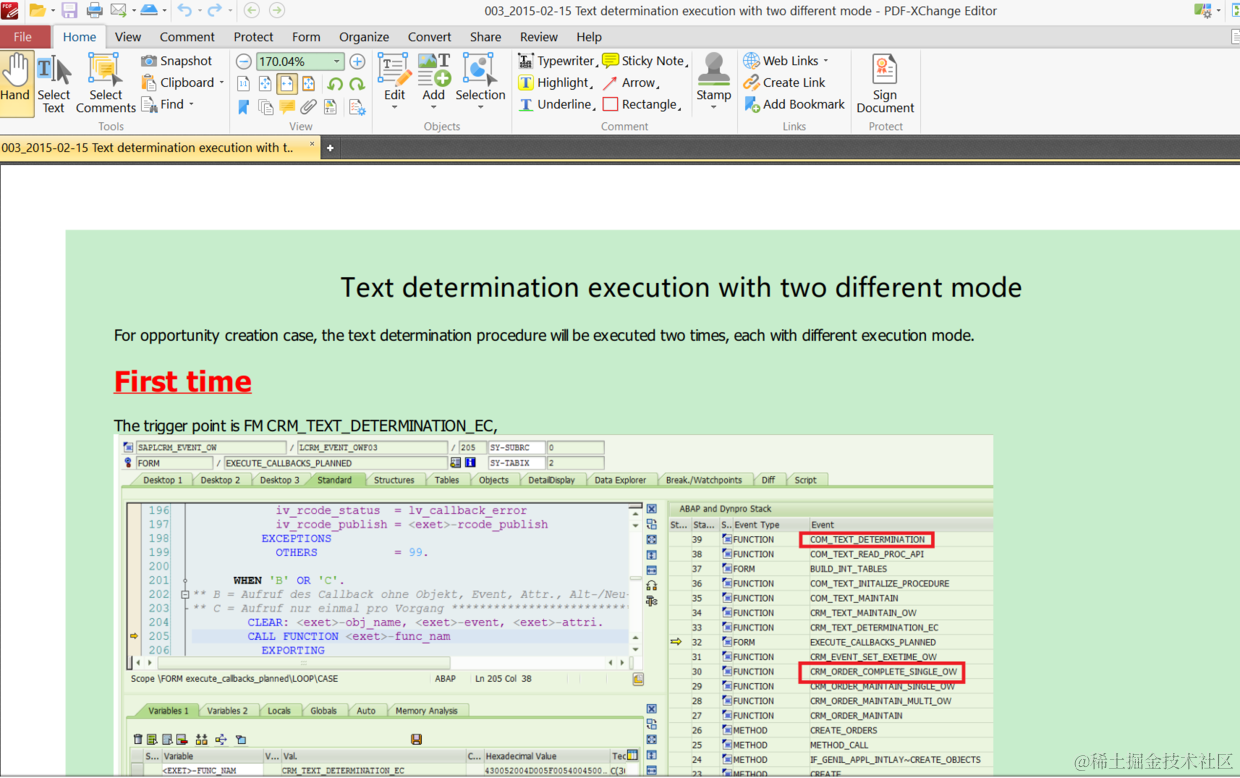Click the Zoom In plus icon

[357, 62]
